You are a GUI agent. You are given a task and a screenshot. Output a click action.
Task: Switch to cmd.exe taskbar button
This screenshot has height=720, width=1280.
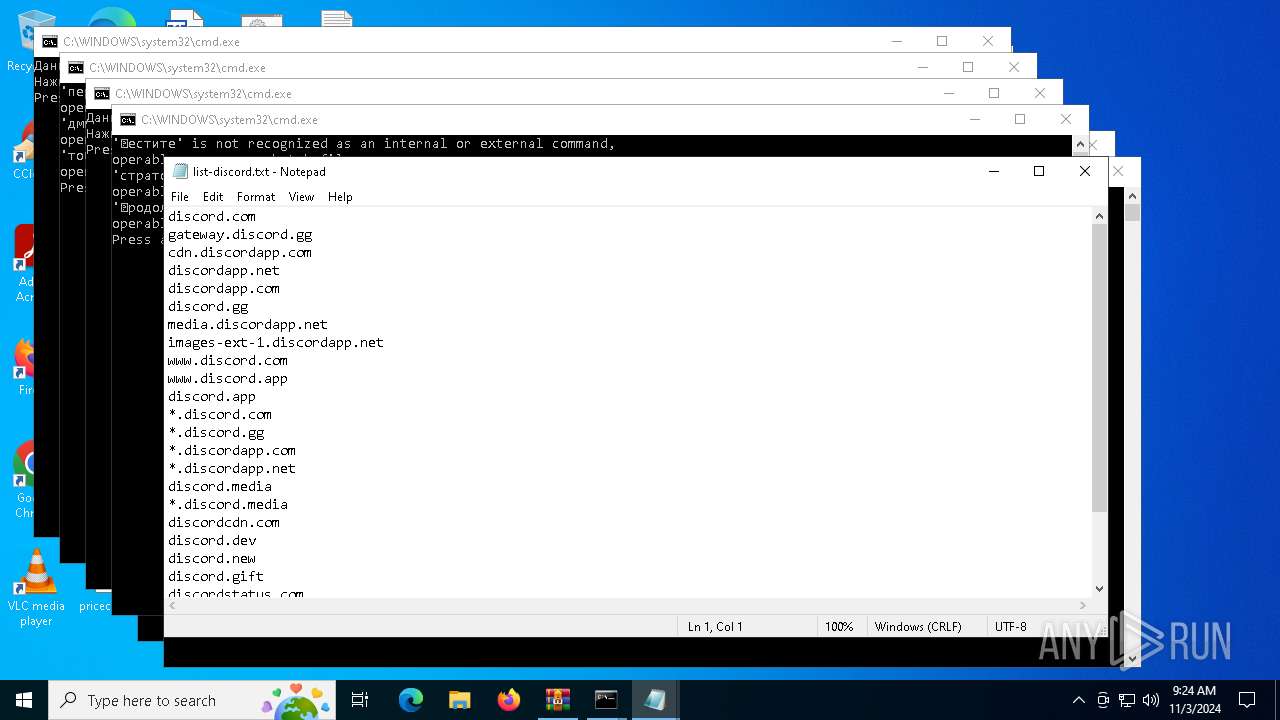(606, 700)
